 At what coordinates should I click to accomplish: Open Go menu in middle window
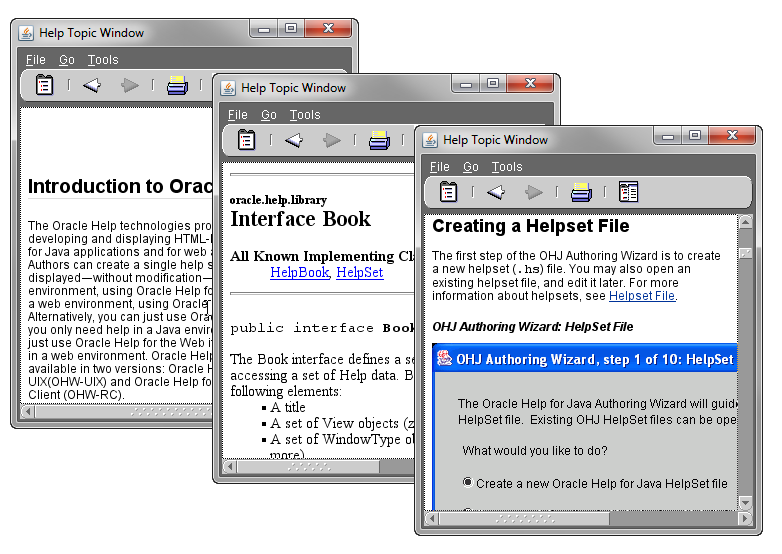(268, 115)
